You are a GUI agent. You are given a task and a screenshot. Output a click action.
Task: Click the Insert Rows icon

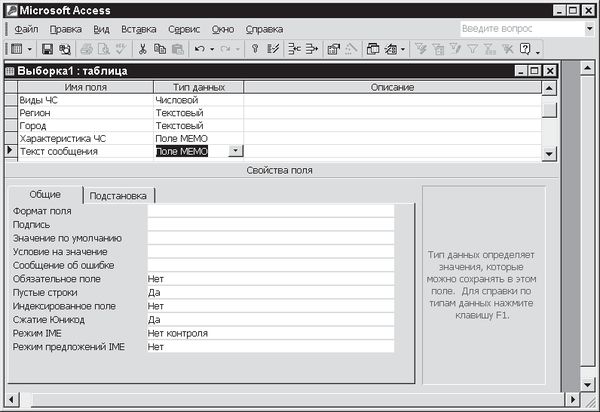tap(293, 48)
